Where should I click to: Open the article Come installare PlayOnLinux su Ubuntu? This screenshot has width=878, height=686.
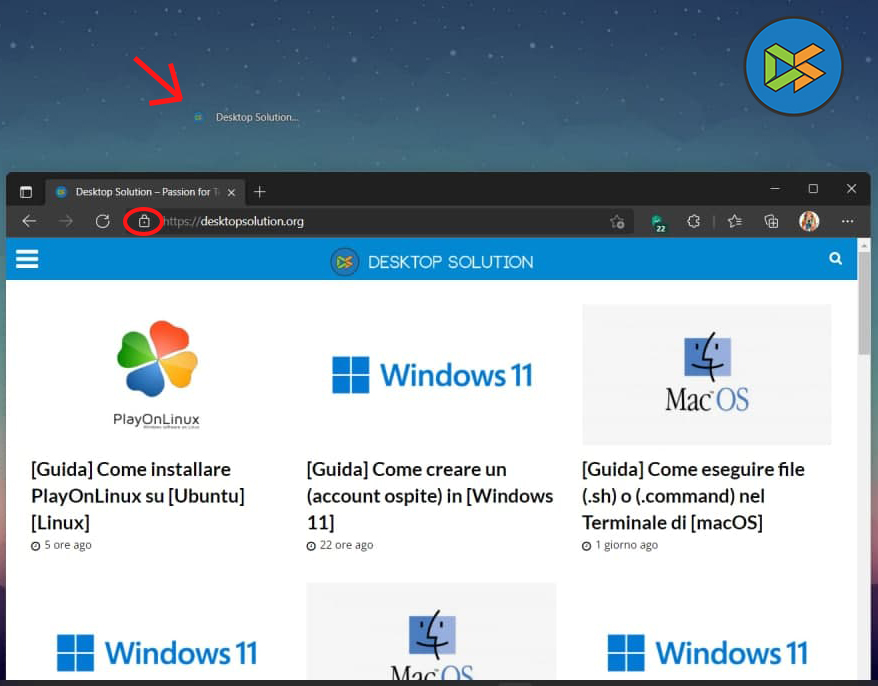pos(138,496)
